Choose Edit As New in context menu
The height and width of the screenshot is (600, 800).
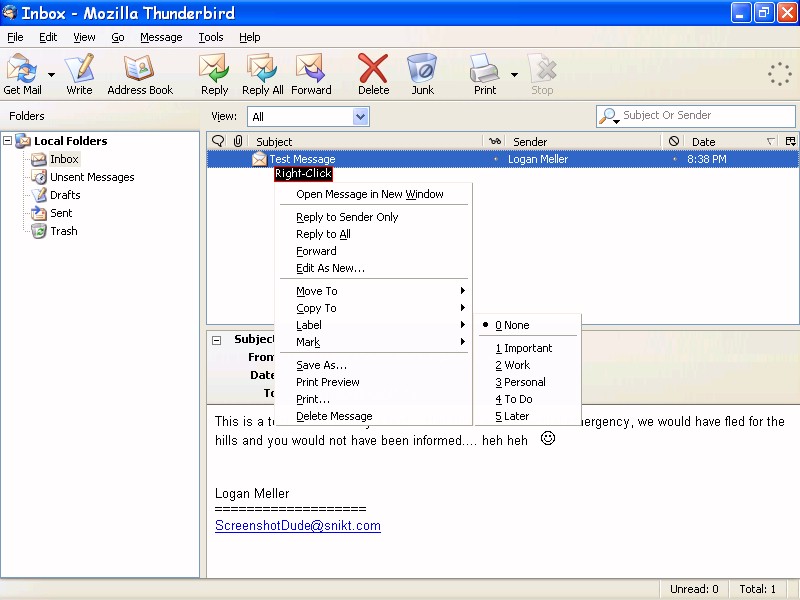(x=373, y=268)
